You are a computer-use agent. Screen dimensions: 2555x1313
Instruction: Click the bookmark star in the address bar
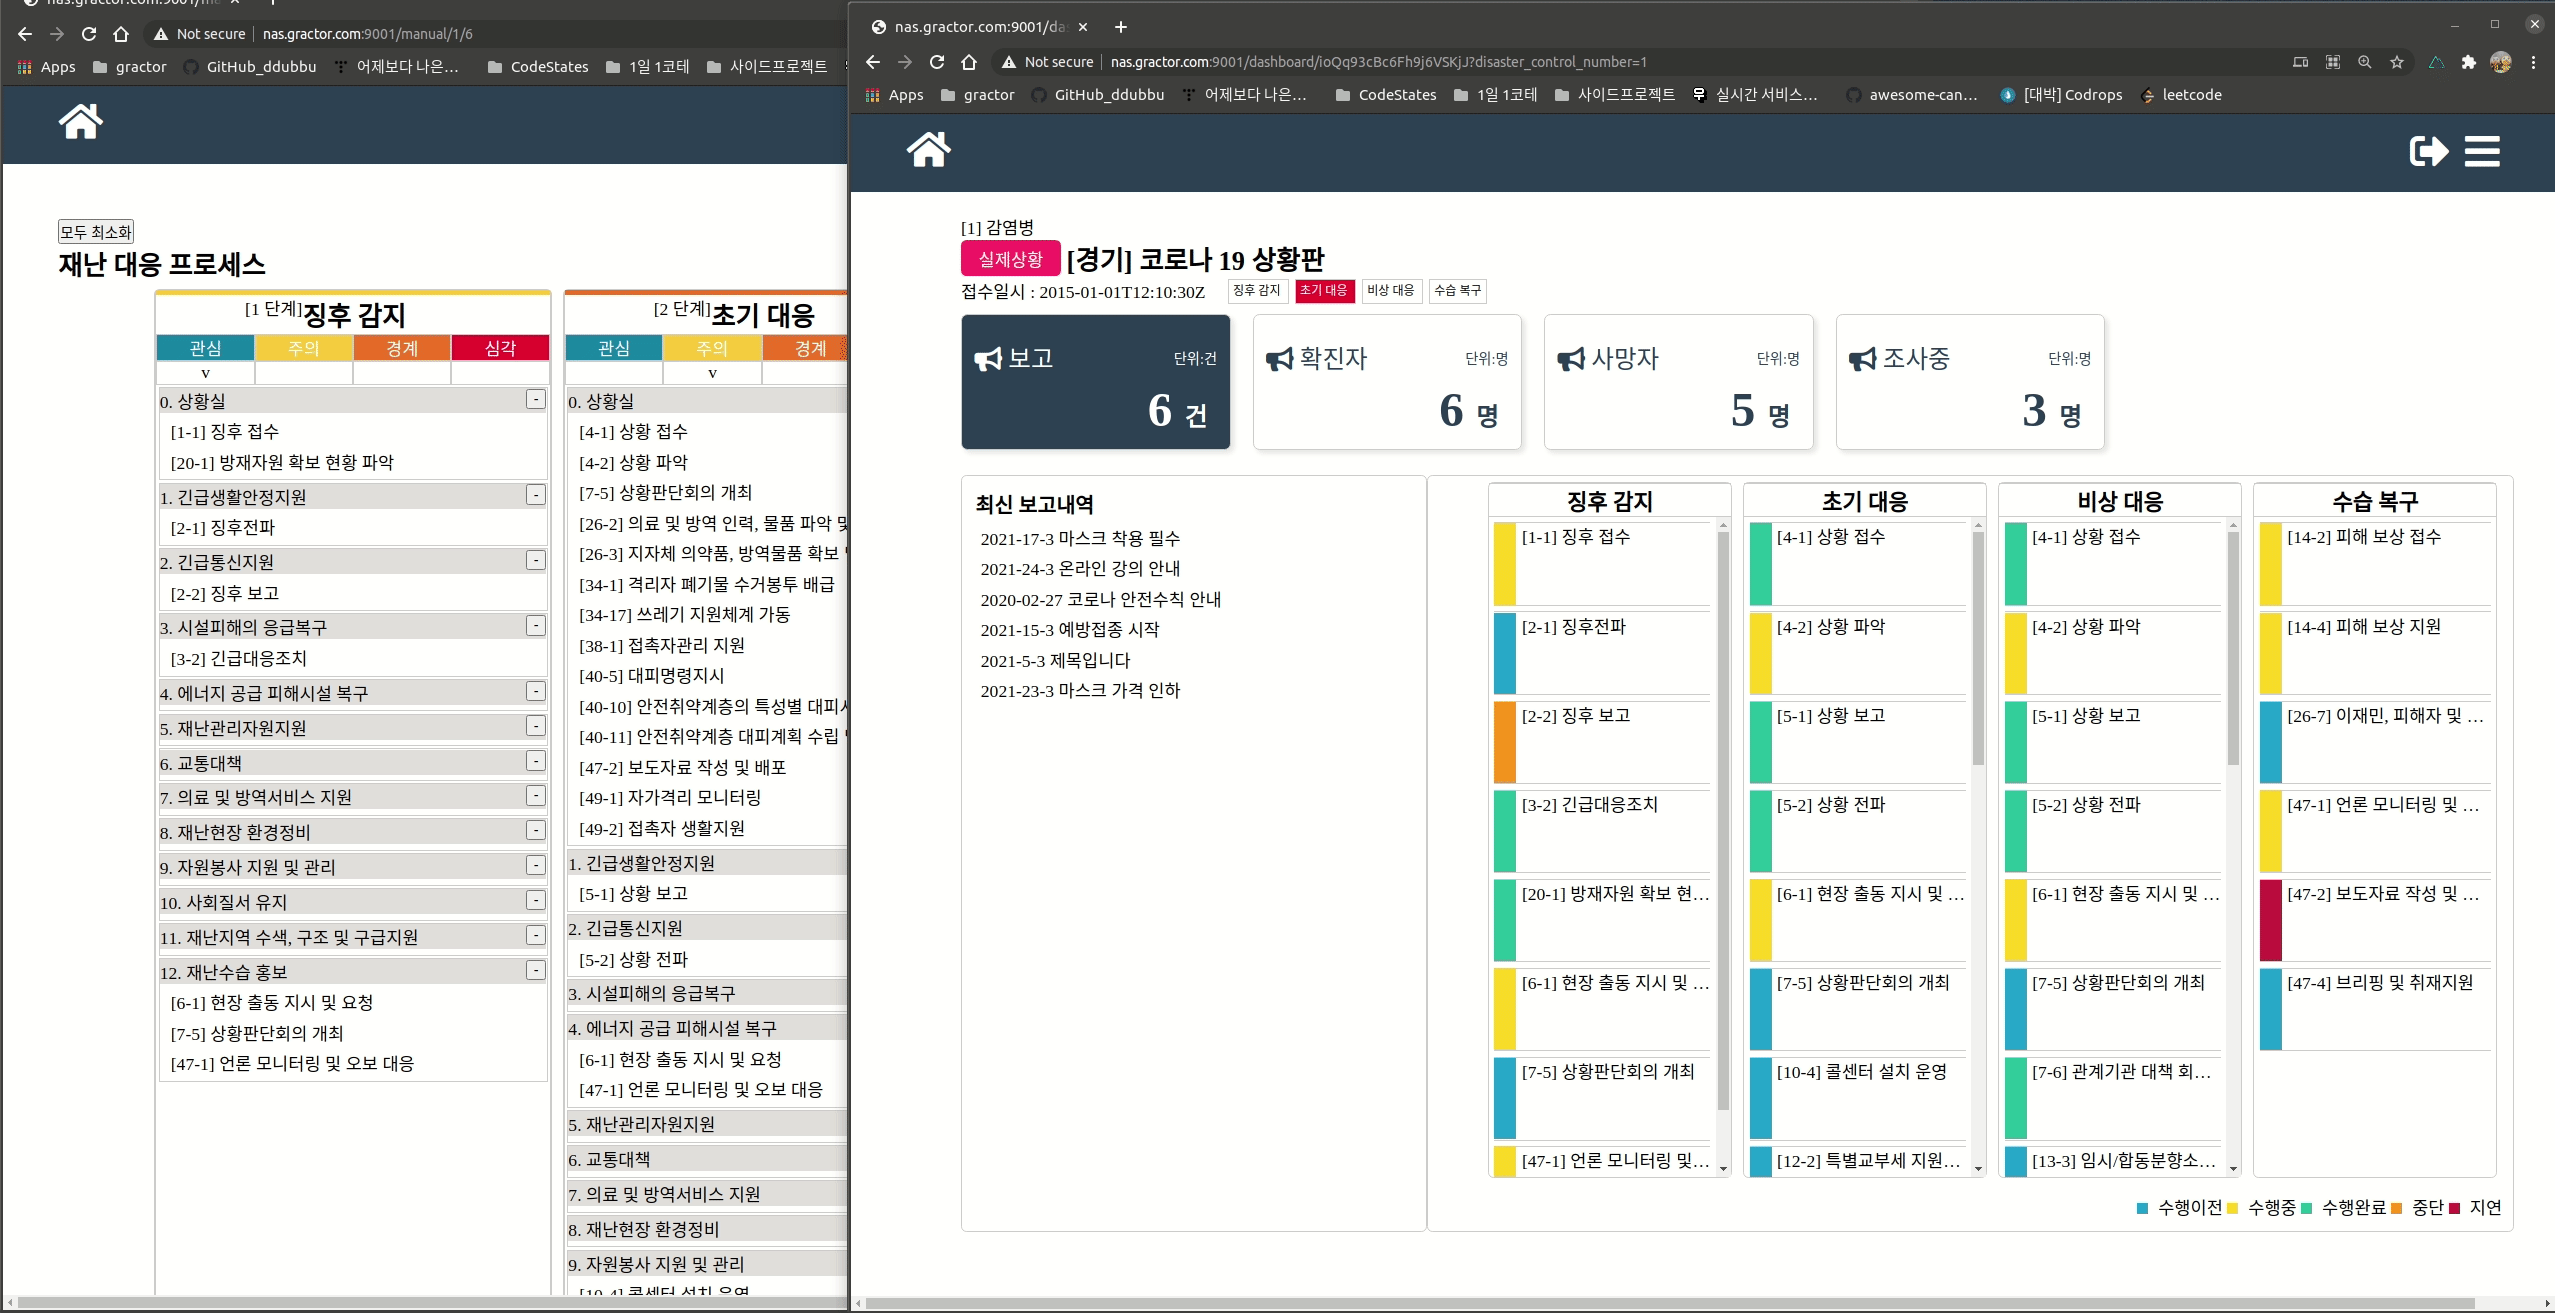[2397, 62]
